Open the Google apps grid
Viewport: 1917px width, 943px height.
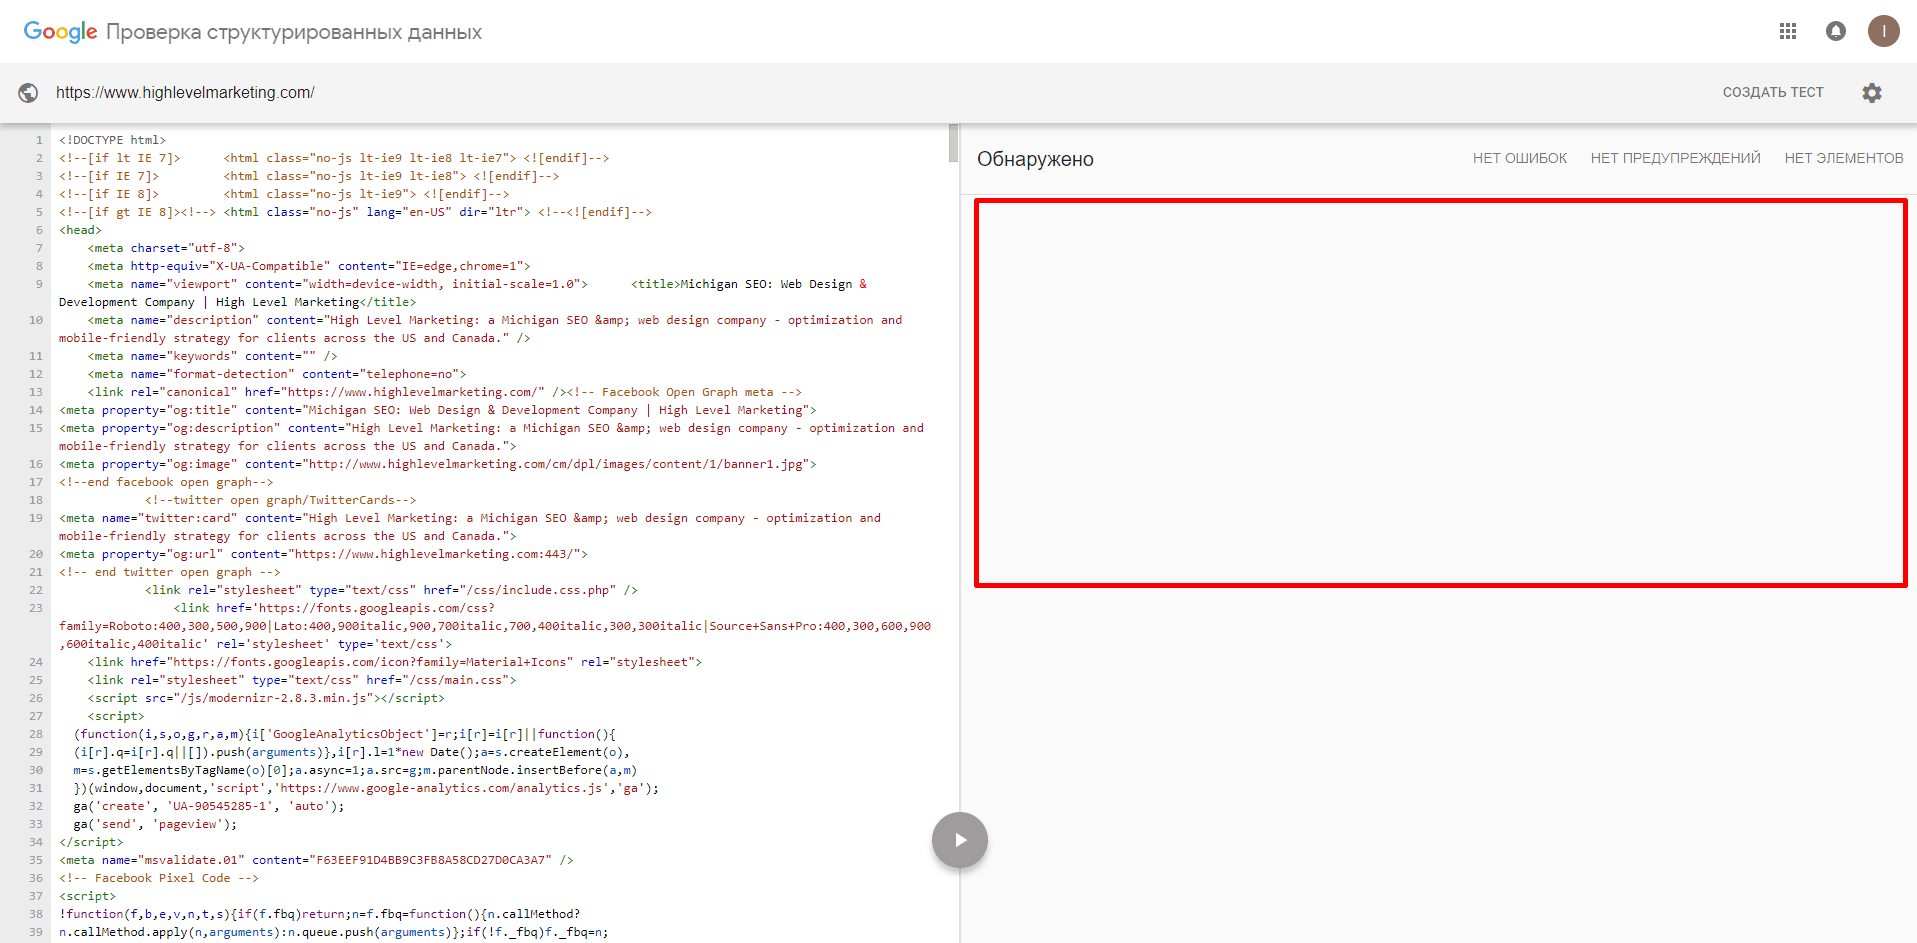click(x=1788, y=32)
